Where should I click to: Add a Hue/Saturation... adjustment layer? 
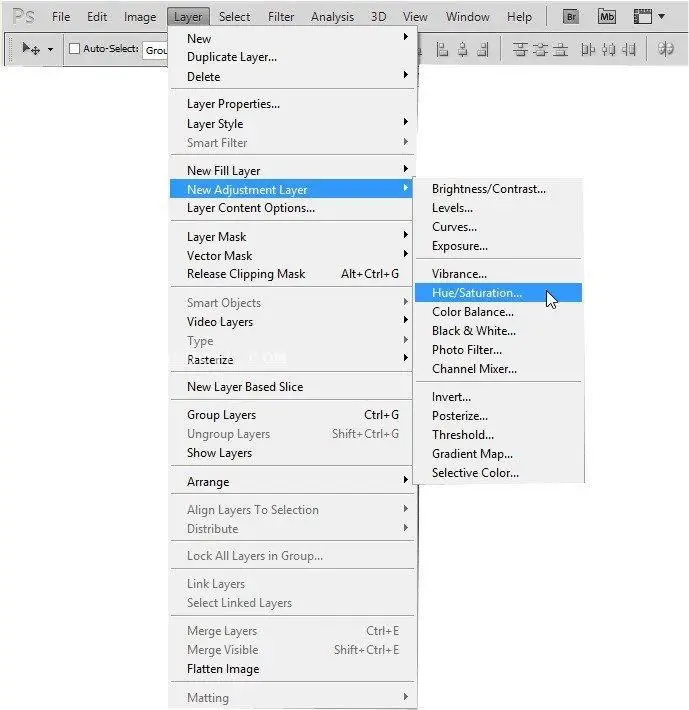coord(498,293)
